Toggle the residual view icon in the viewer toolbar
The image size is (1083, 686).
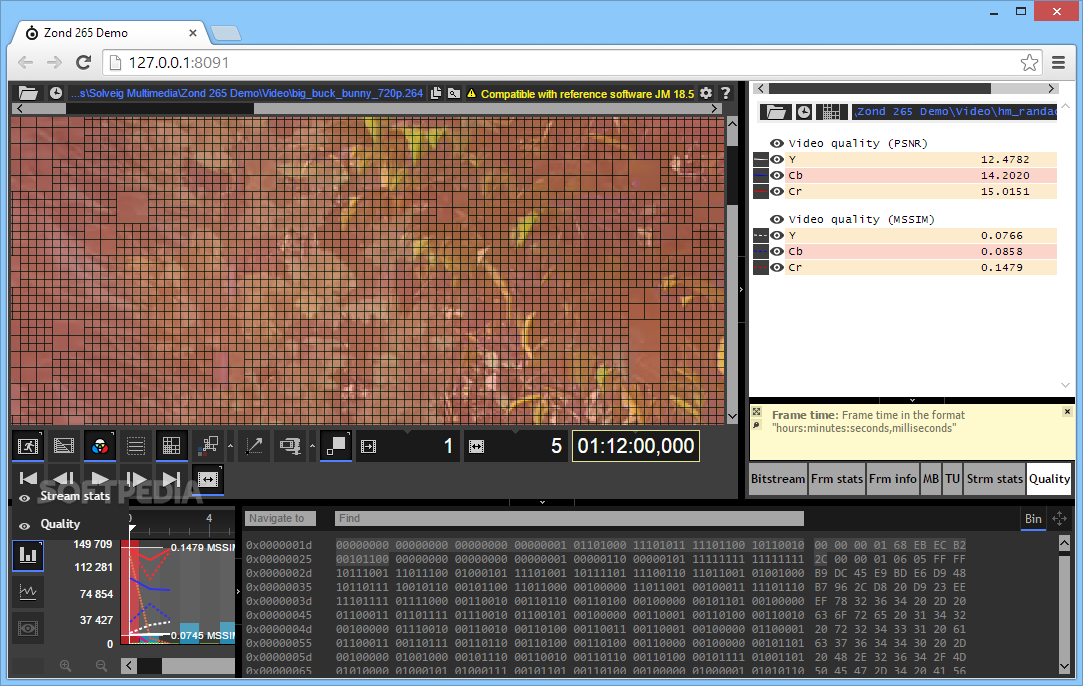64,446
